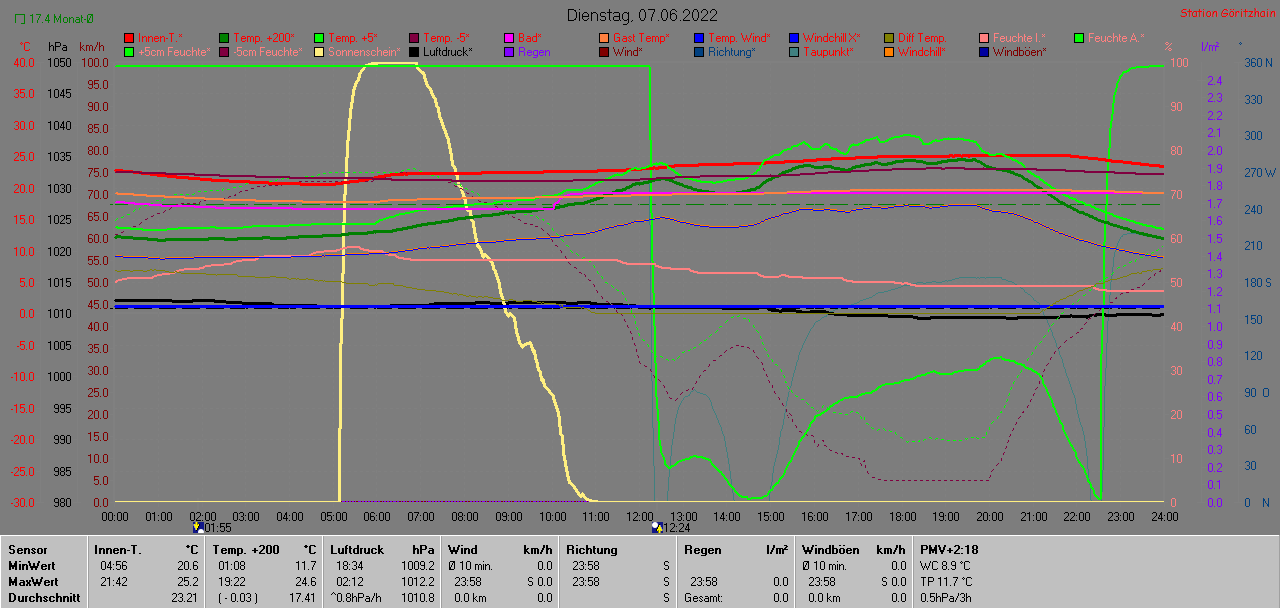
Task: Click the Innen-T. maximum value '25.2'
Action: point(187,582)
